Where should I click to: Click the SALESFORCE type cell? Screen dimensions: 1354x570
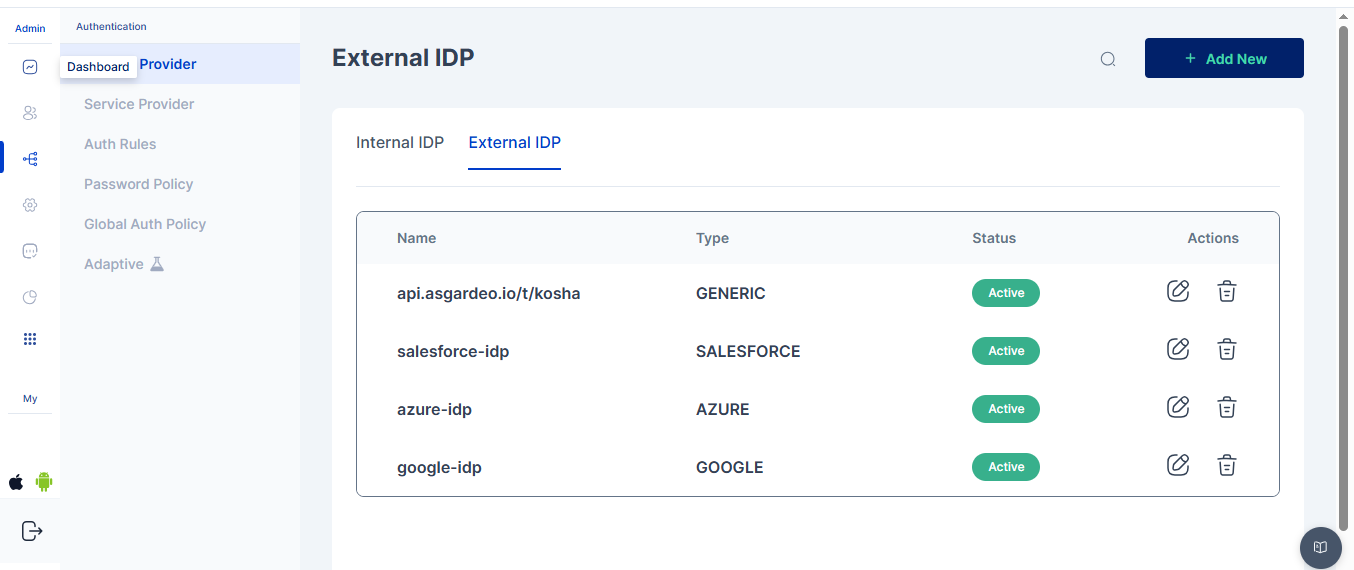pyautogui.click(x=748, y=351)
